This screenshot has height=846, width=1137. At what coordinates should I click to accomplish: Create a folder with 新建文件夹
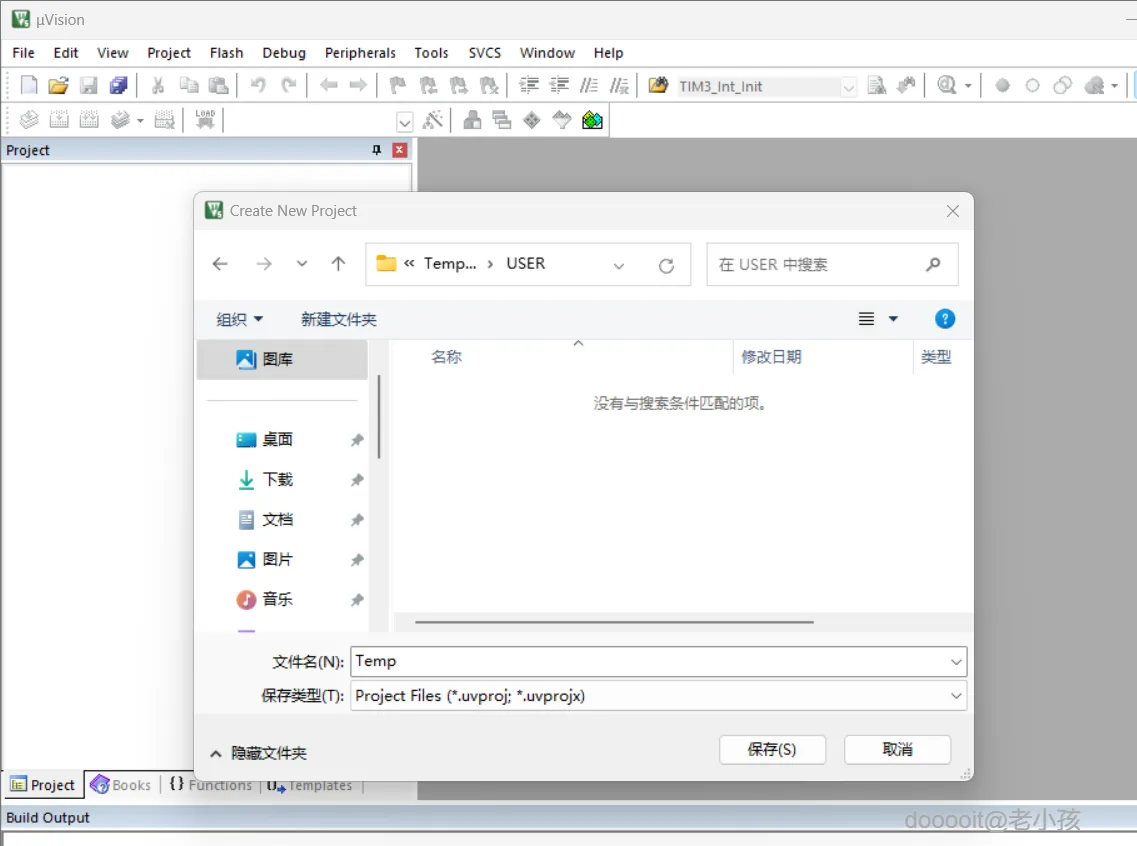coord(339,318)
